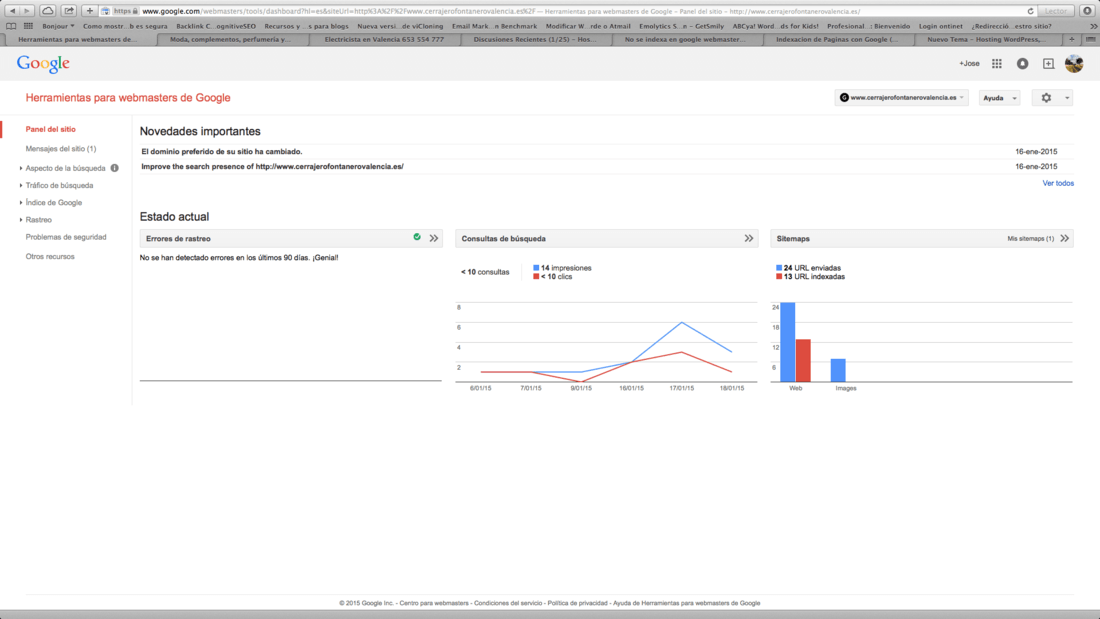Open Mensajes del sitio (1)
1100x619 pixels.
pyautogui.click(x=61, y=149)
